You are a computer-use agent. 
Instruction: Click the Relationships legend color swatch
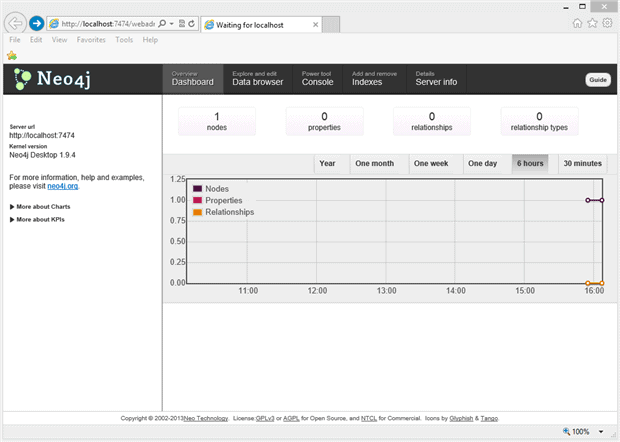[197, 212]
